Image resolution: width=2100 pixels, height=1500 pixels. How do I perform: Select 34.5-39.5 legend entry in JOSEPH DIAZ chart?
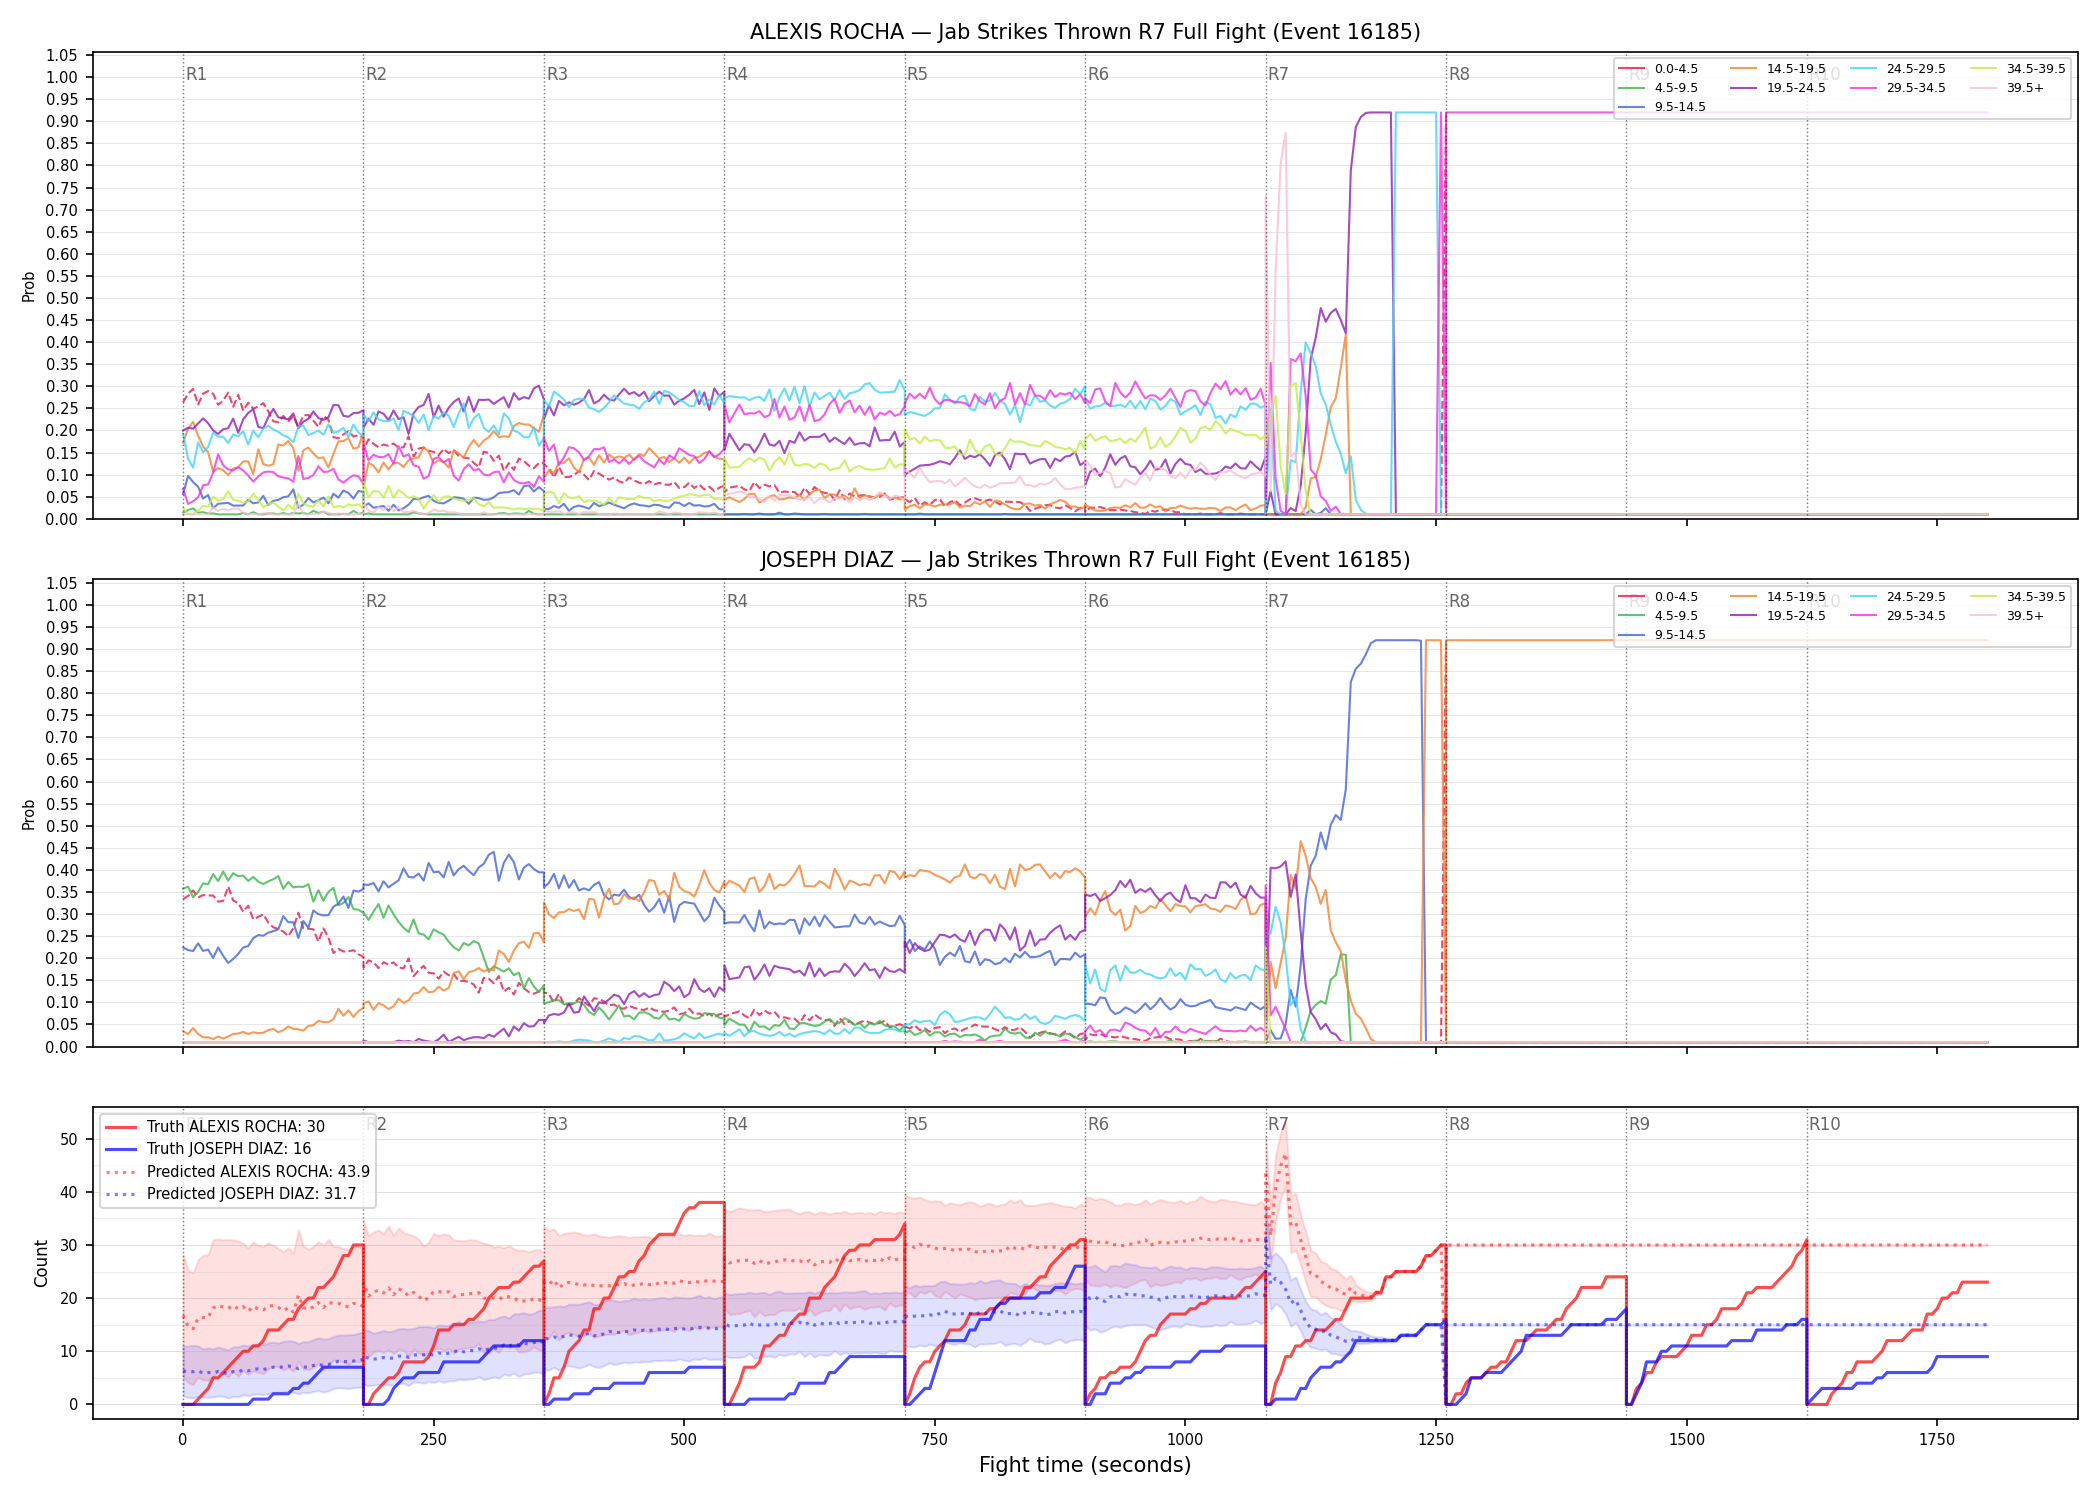tap(2018, 597)
